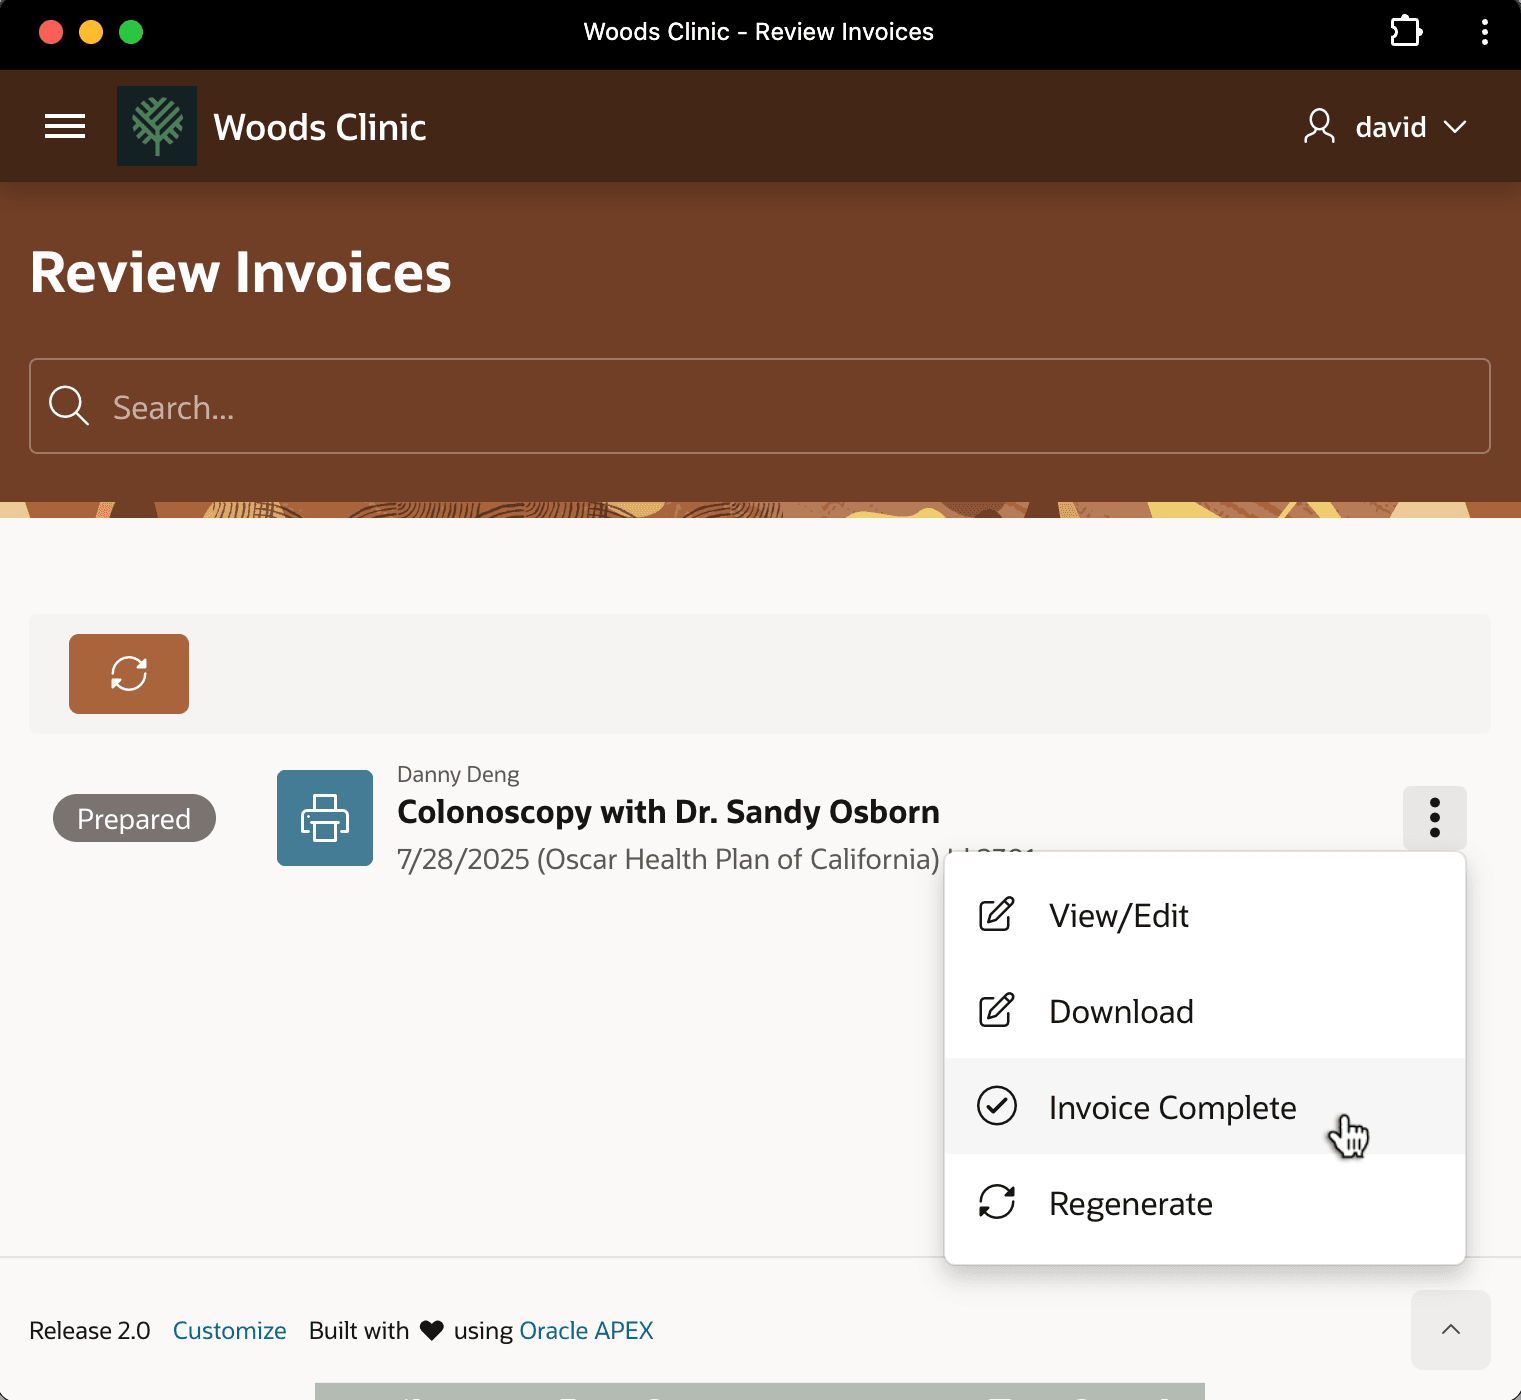Click the Release 2.0 footer text

click(x=90, y=1331)
